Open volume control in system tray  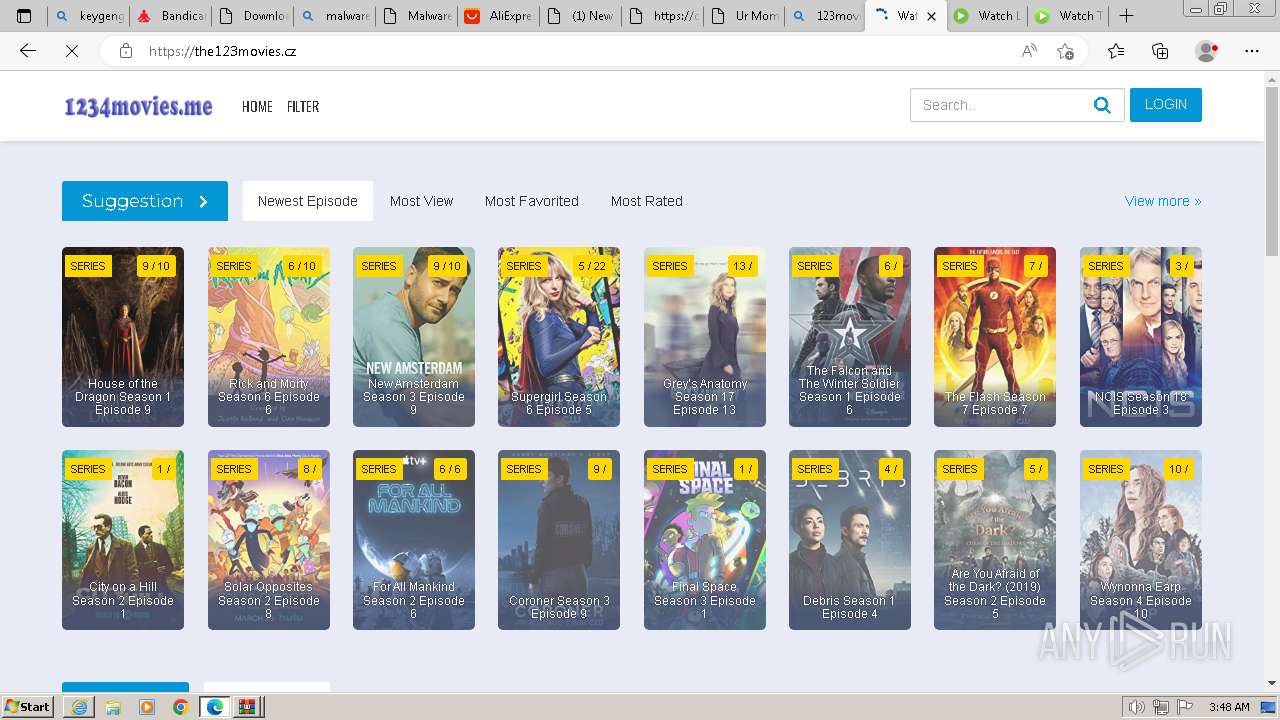(1137, 707)
